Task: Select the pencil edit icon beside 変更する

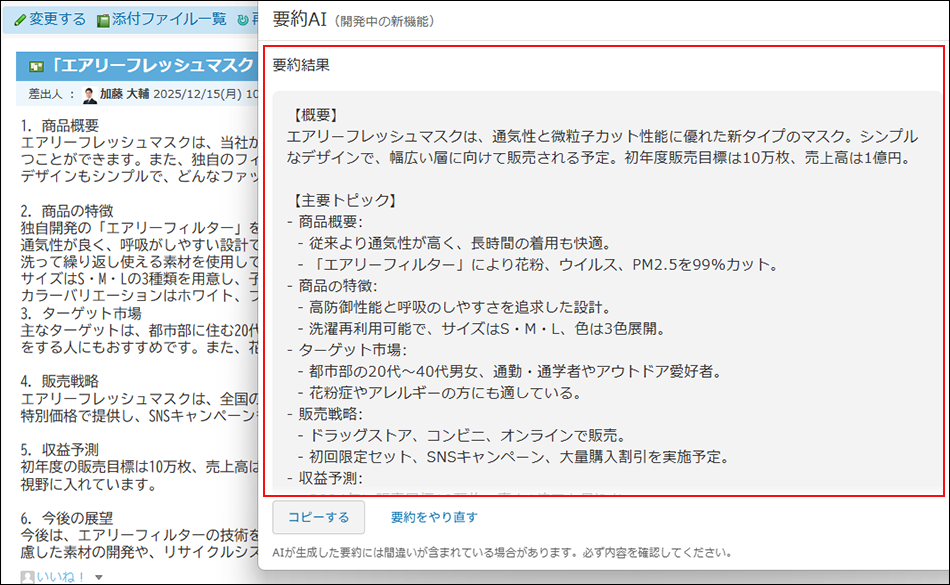Action: (x=19, y=18)
